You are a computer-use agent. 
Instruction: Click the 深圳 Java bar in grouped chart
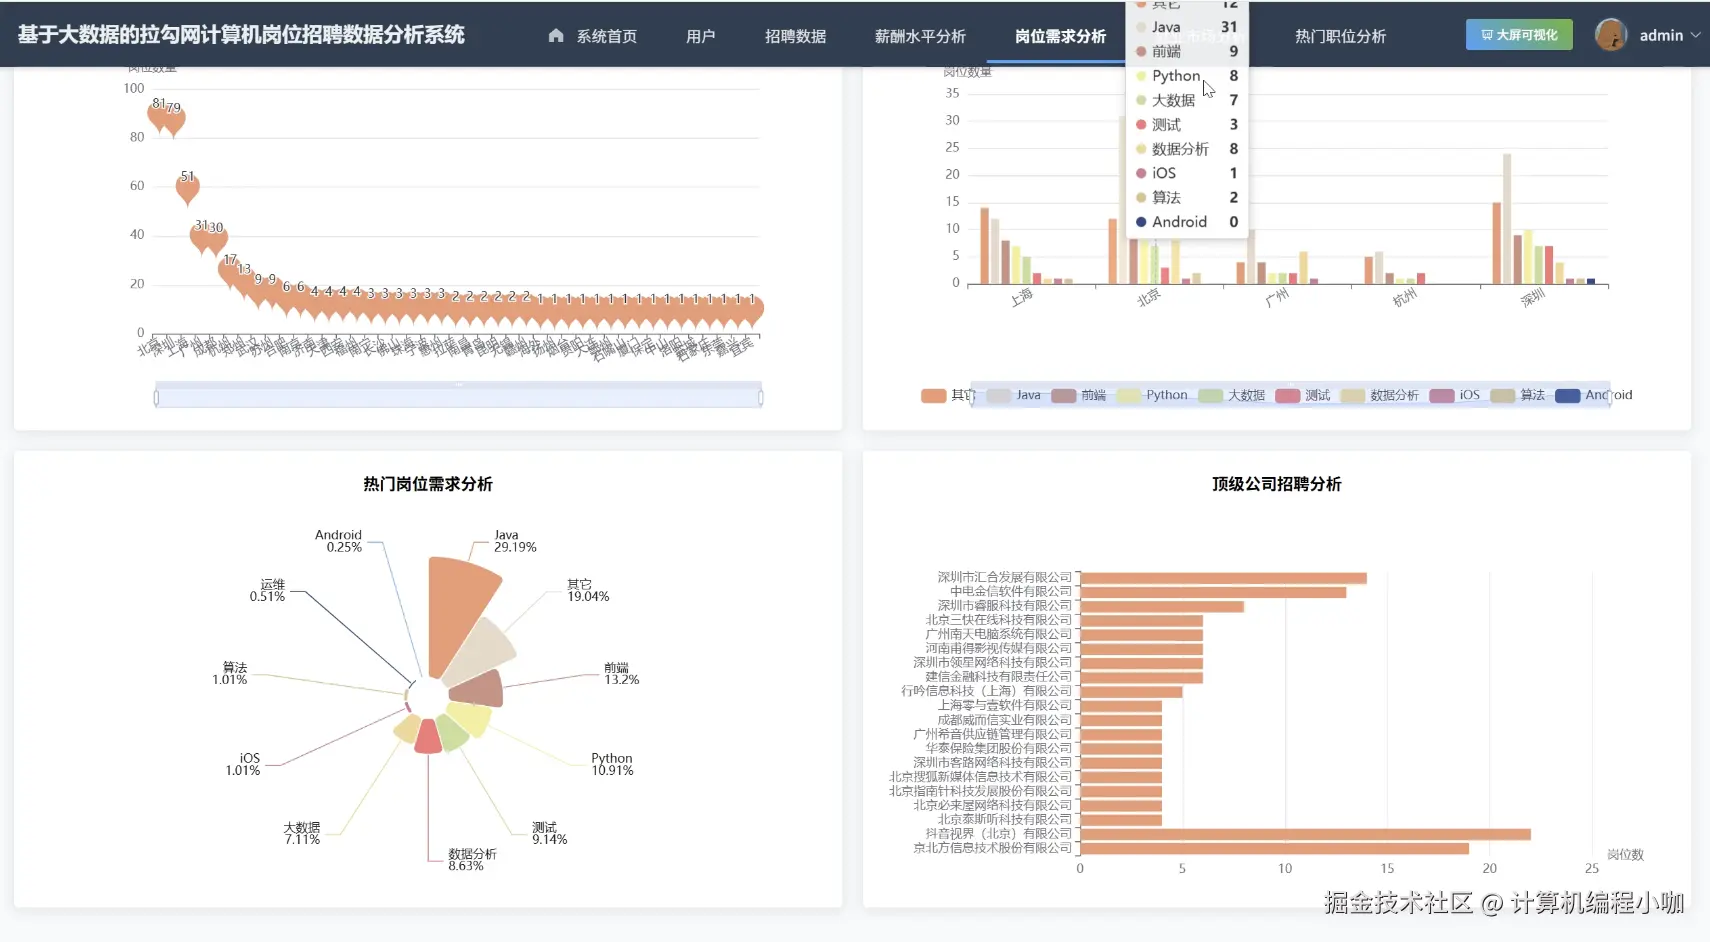coord(1507,219)
